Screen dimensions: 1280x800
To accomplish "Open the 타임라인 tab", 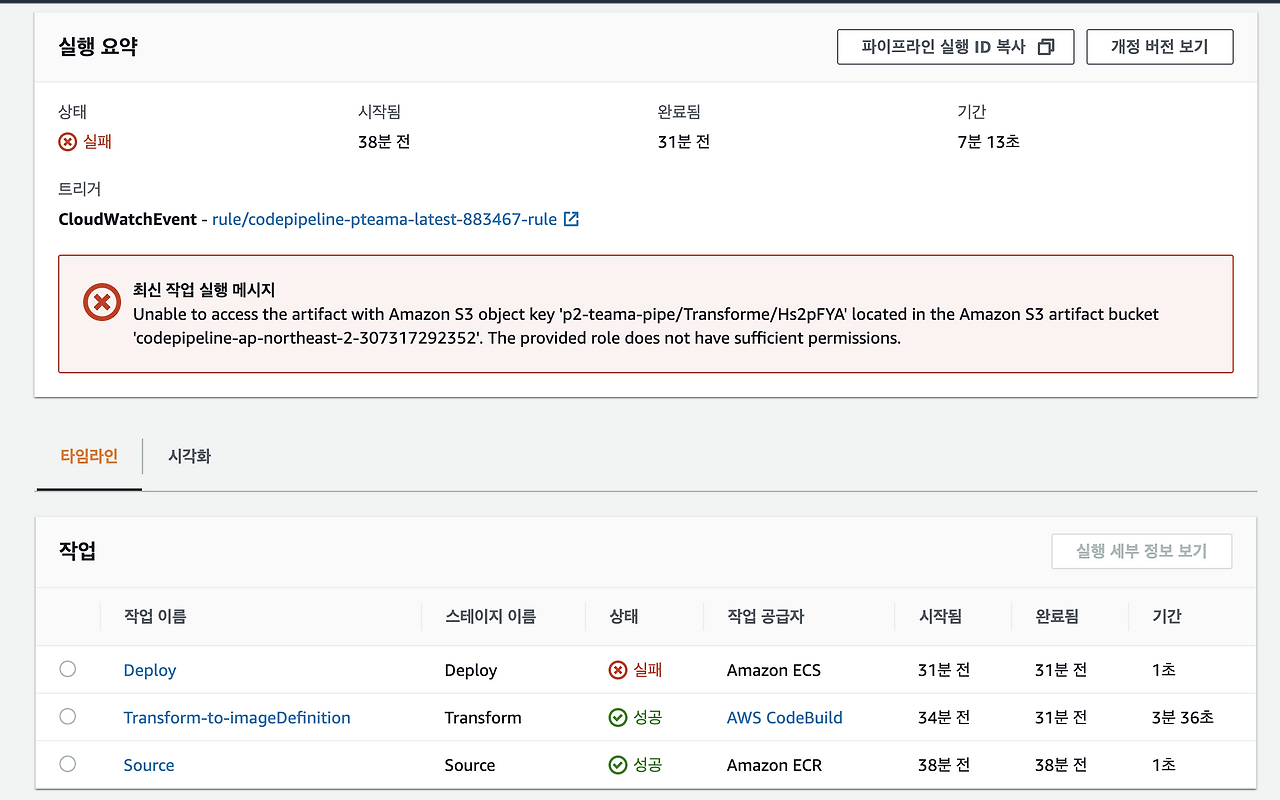I will (89, 455).
